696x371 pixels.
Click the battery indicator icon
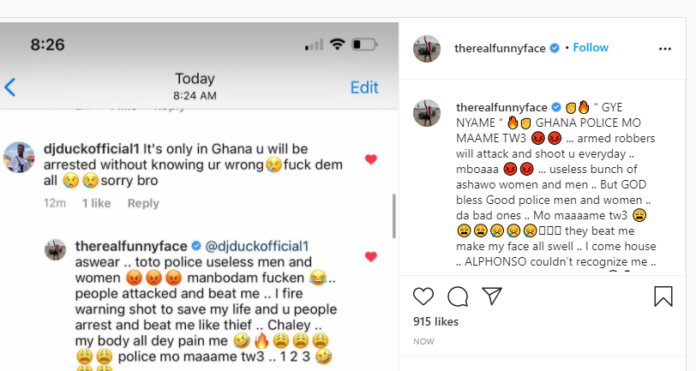[x=364, y=44]
